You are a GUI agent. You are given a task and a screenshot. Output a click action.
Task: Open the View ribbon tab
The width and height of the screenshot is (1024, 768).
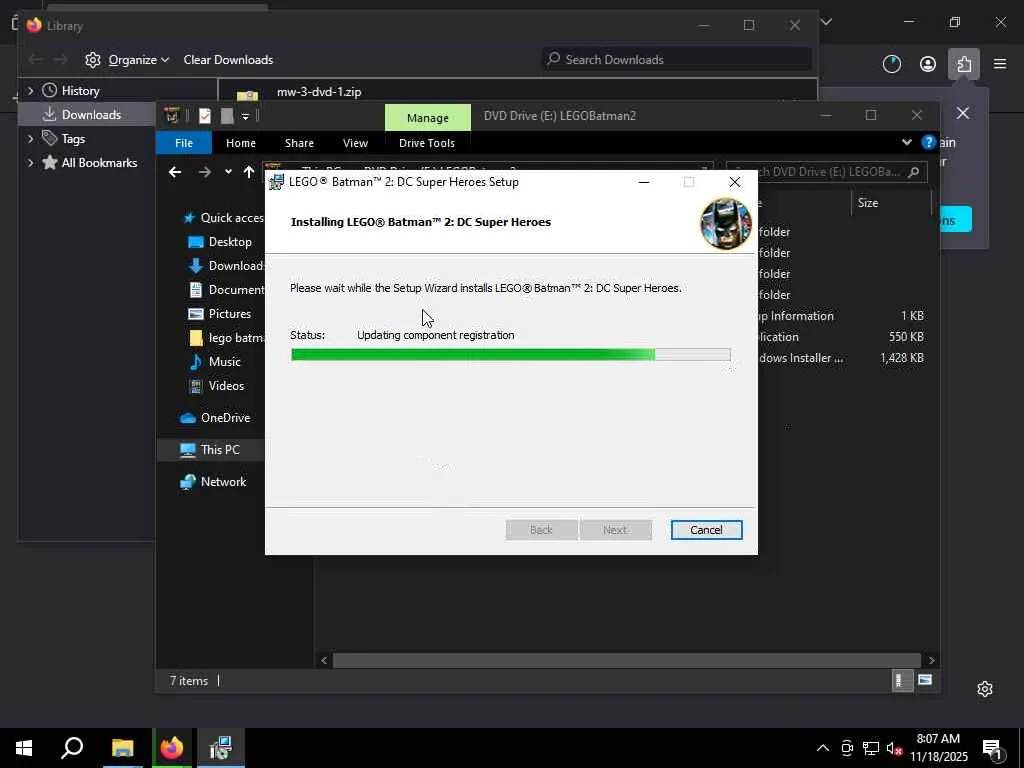tap(355, 142)
